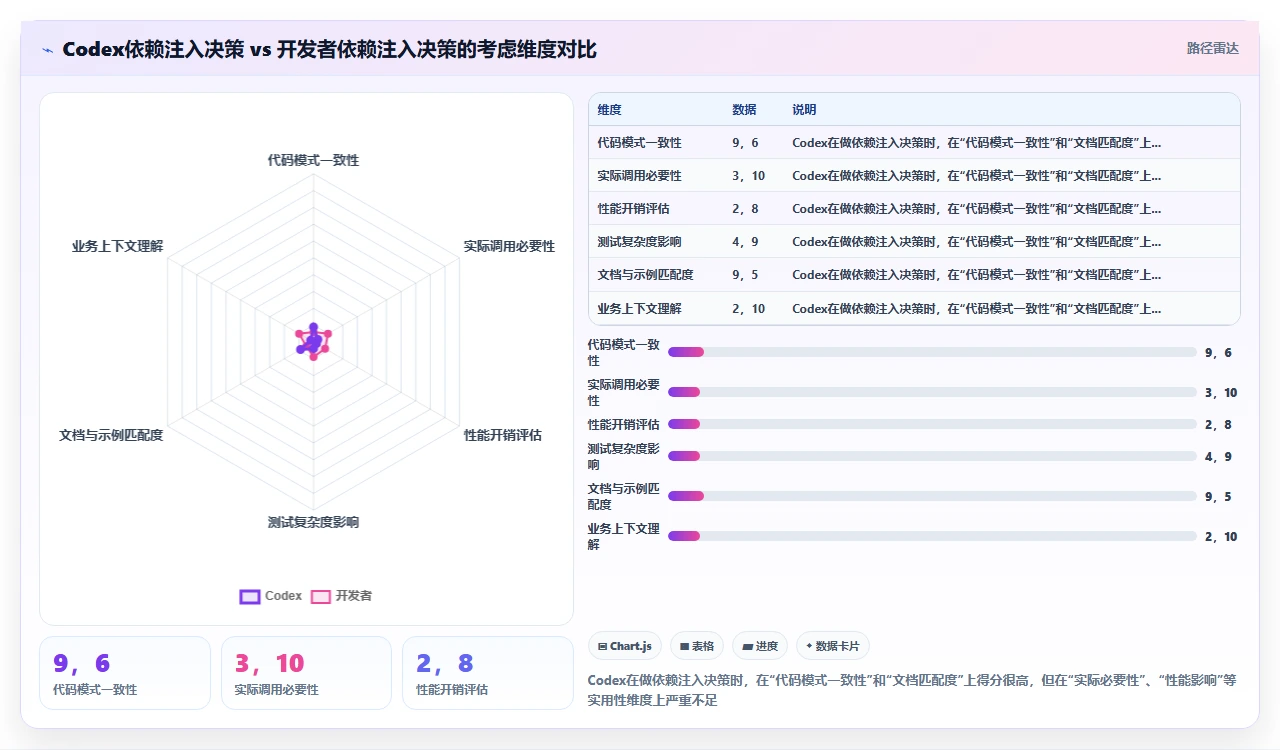This screenshot has width=1280, height=750.
Task: Click the 业务上下文理解 progress bar
Action: click(932, 536)
